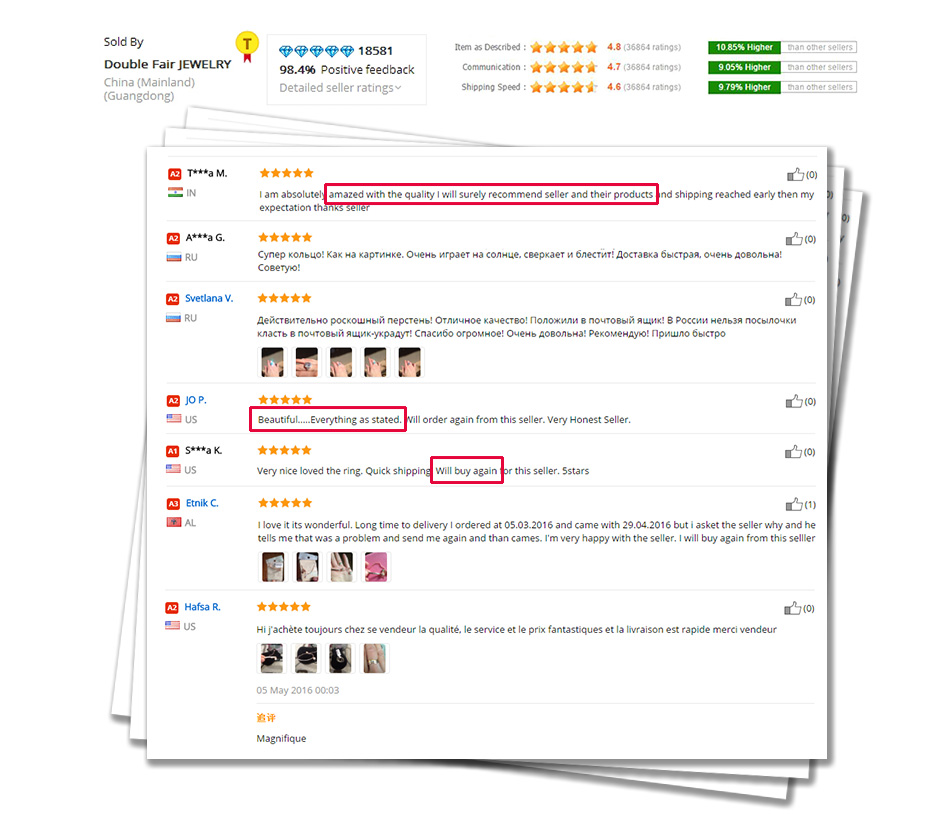Expand Detailed seller ratings dropdown
The width and height of the screenshot is (950, 814).
point(340,88)
